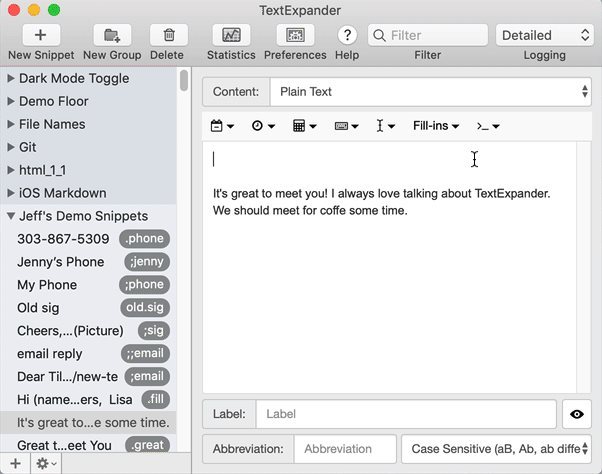
Task: Toggle label preview eye button
Action: (x=577, y=414)
